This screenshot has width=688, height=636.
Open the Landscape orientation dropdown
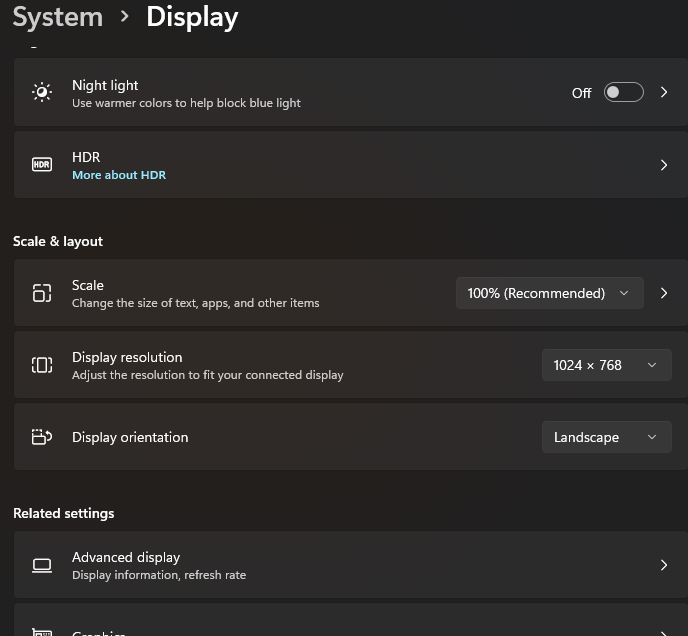pos(606,437)
